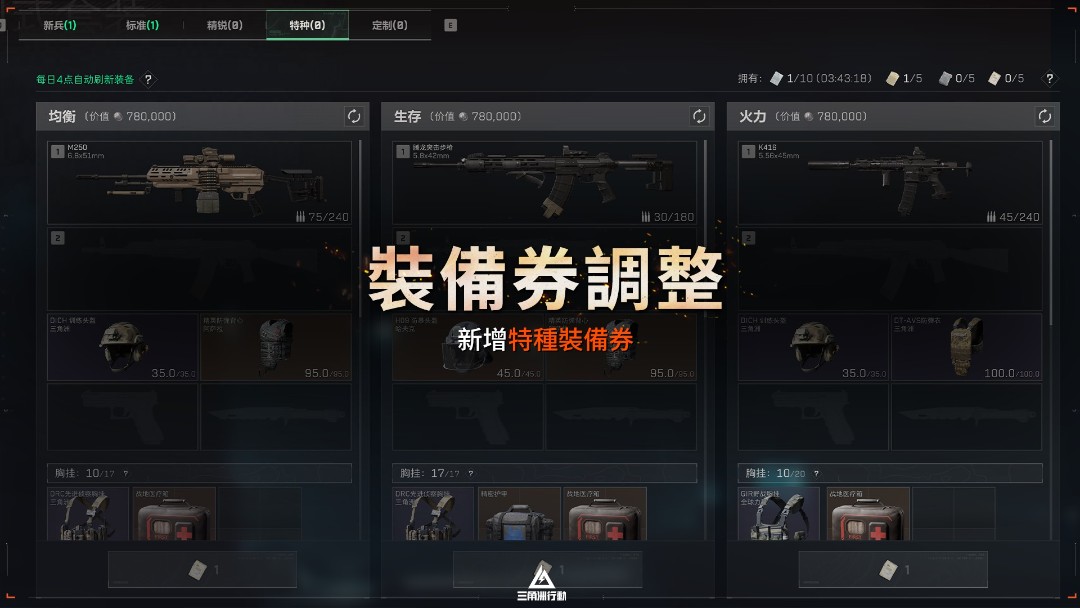Select the K416 weapon slot
The height and width of the screenshot is (608, 1080).
click(x=890, y=183)
